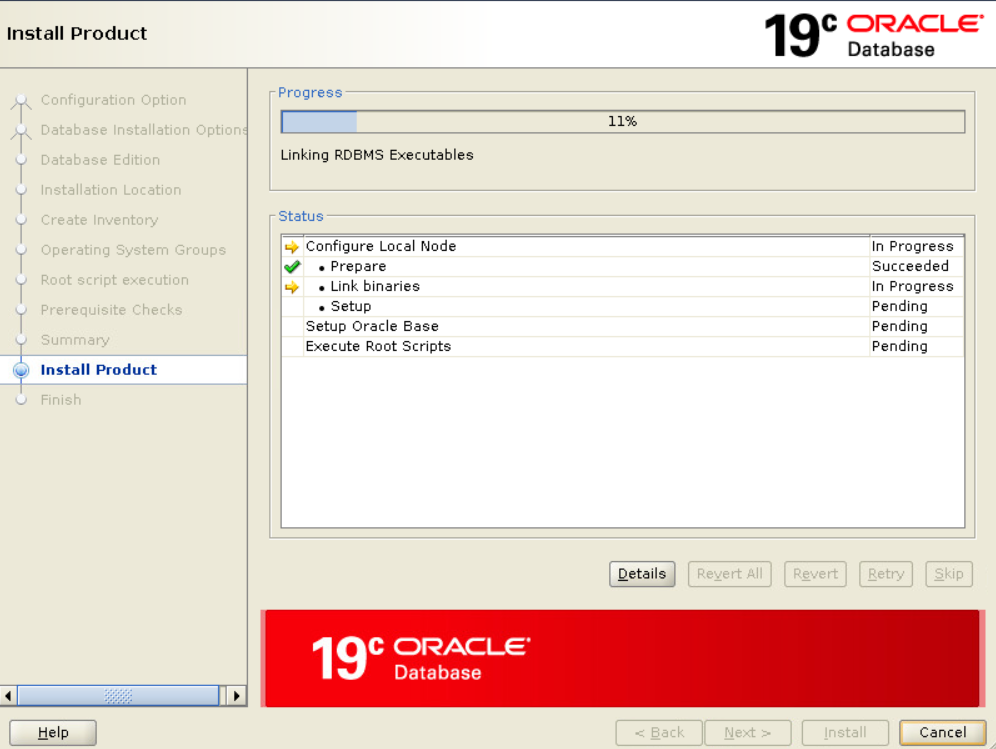Click Pending status of the Setup sub-task
996x749 pixels.
899,306
